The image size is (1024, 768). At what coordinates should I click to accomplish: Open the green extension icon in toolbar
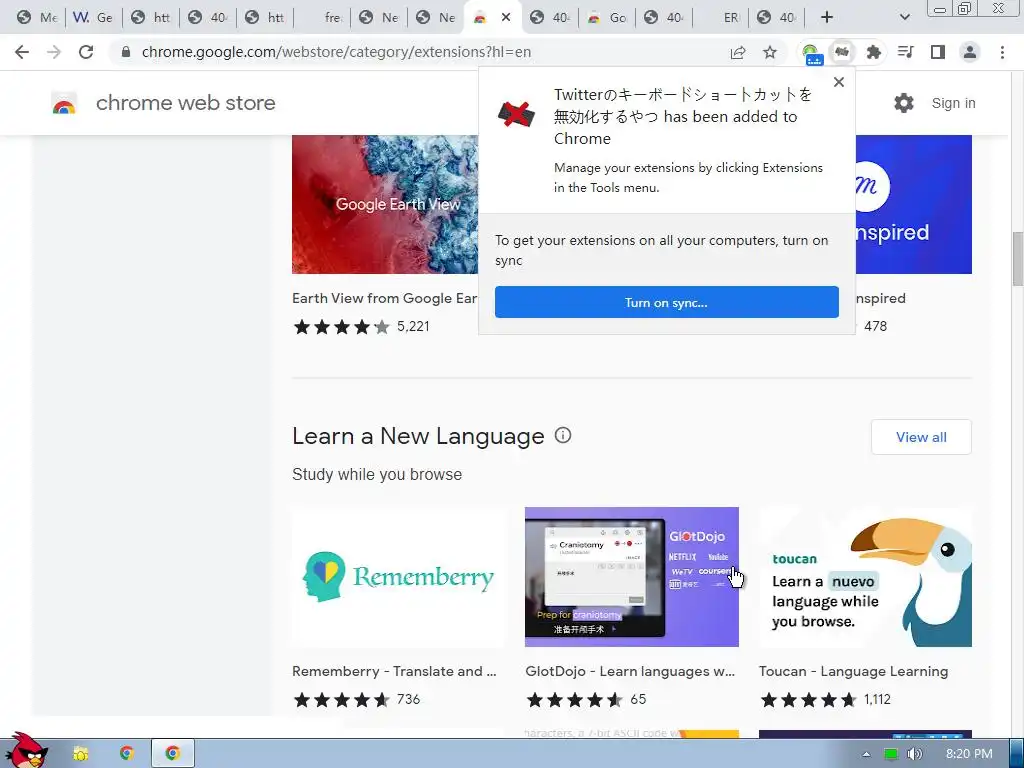(812, 54)
